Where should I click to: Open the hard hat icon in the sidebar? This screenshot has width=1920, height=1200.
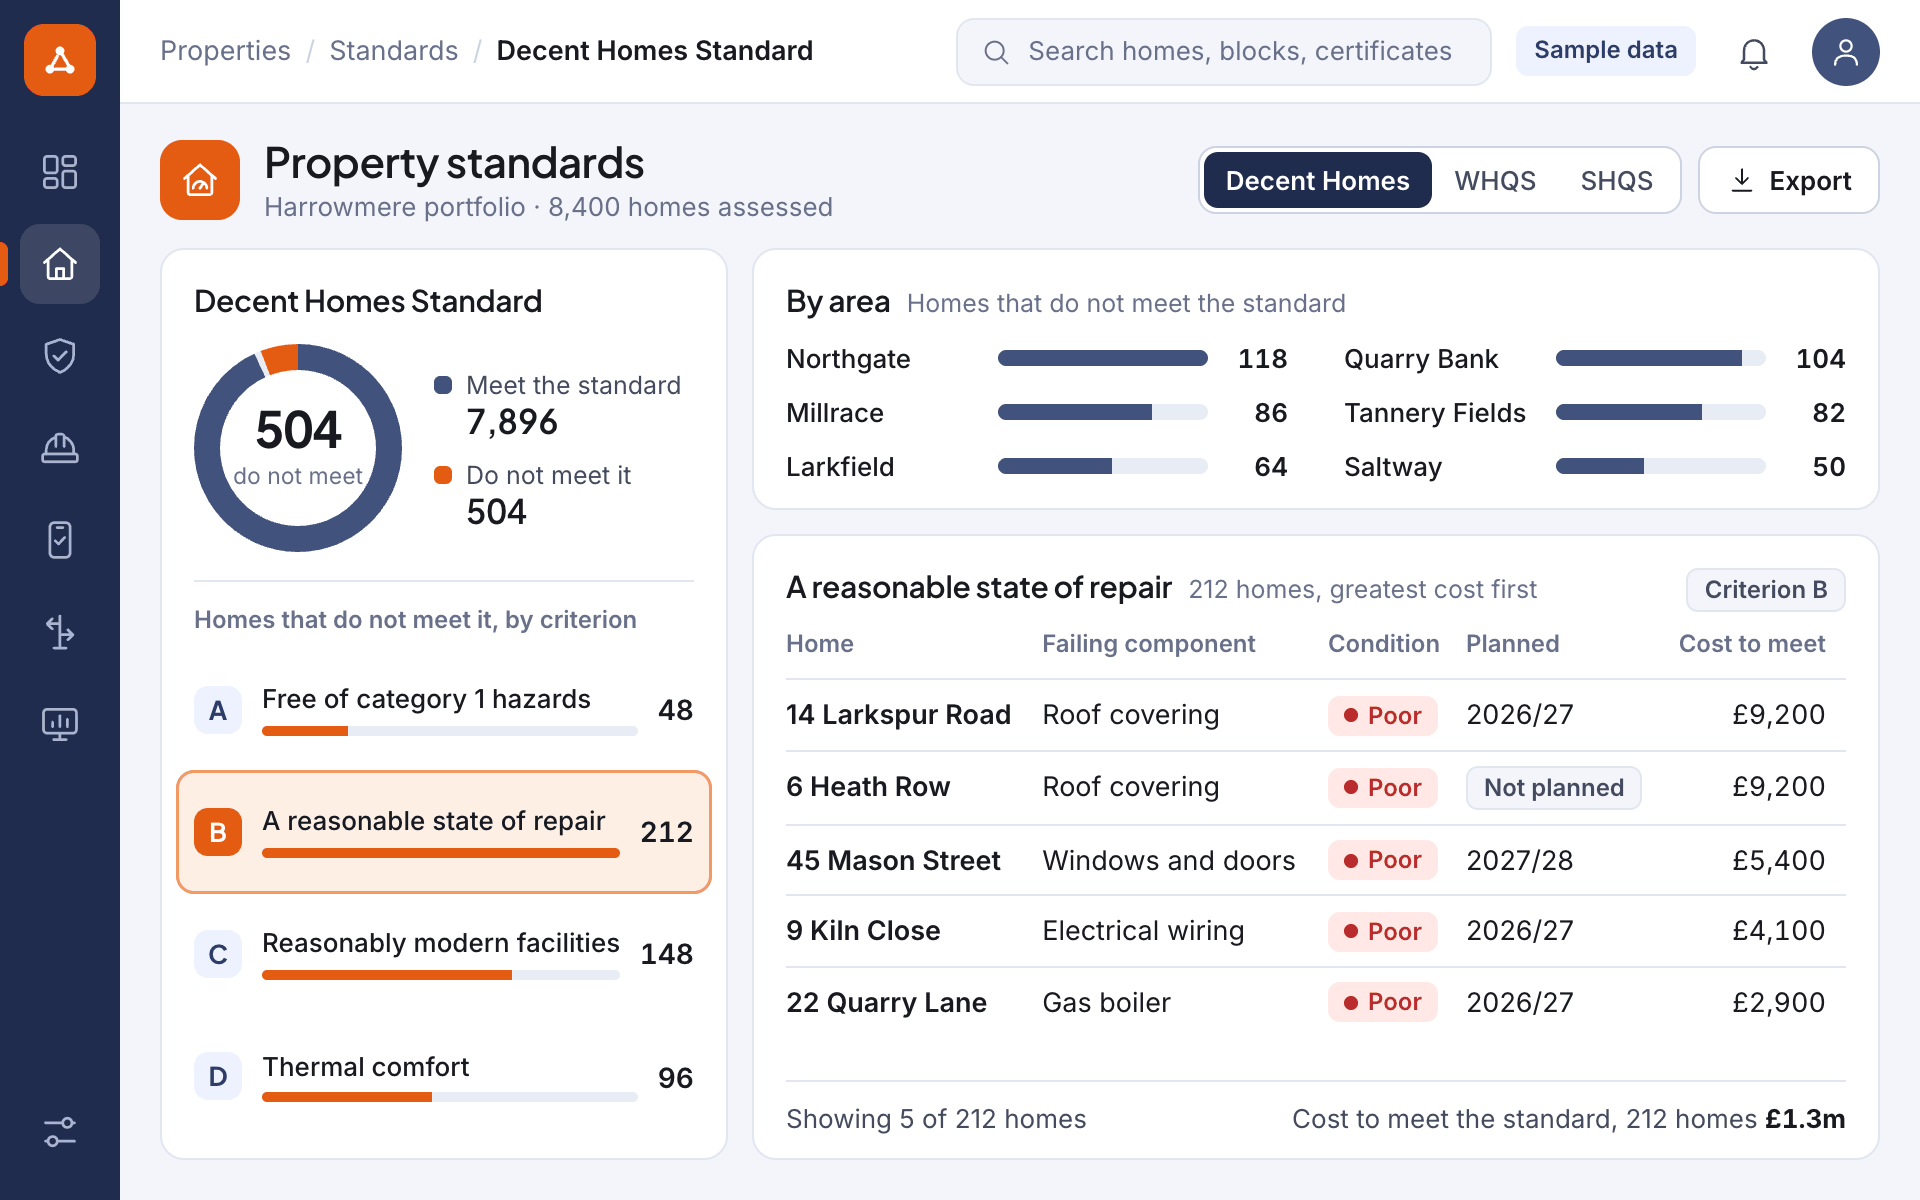pos(60,448)
